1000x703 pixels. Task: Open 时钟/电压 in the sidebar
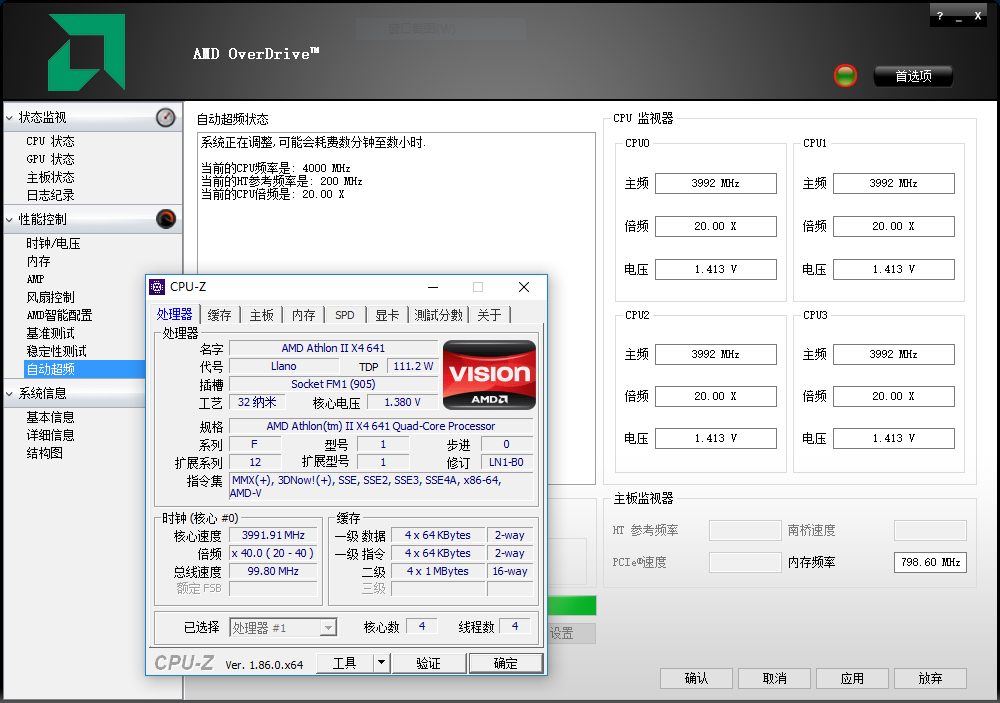[x=54, y=244]
